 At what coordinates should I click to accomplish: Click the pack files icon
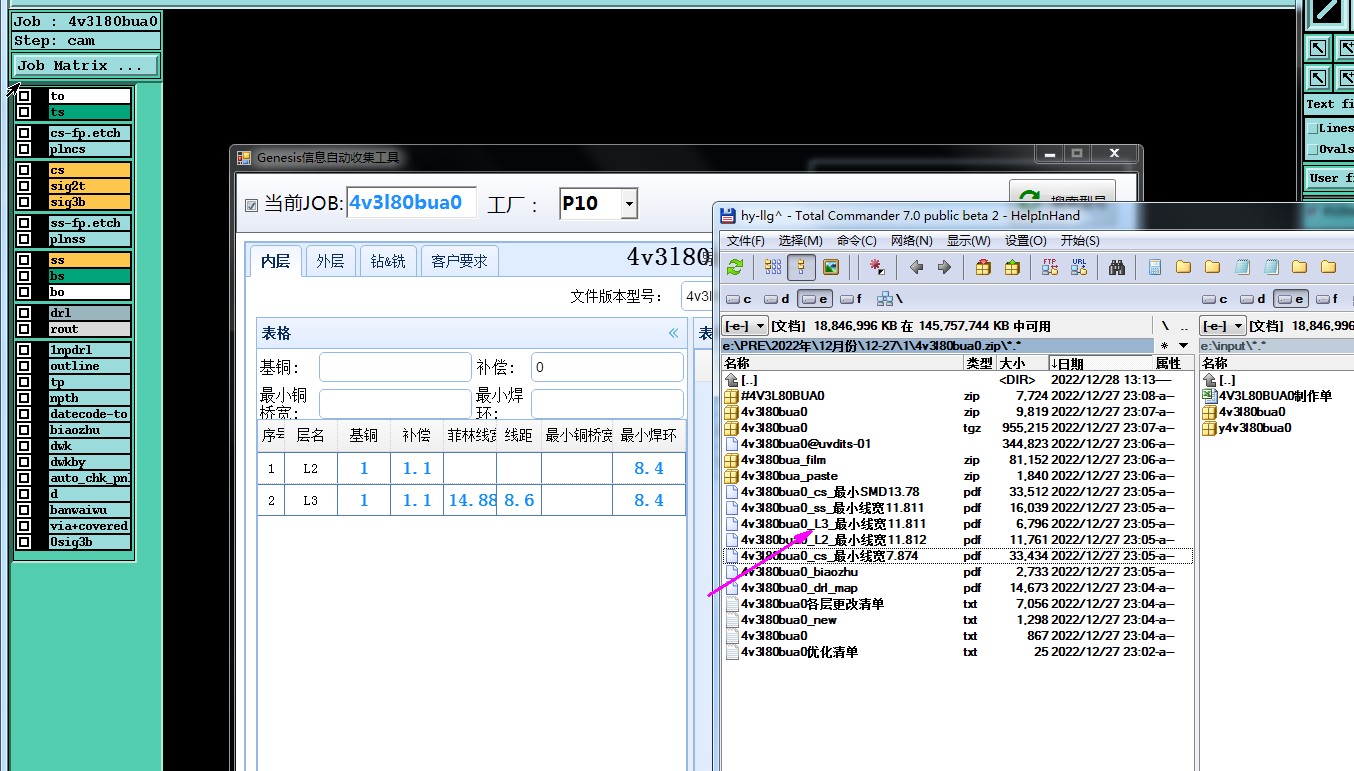(983, 267)
